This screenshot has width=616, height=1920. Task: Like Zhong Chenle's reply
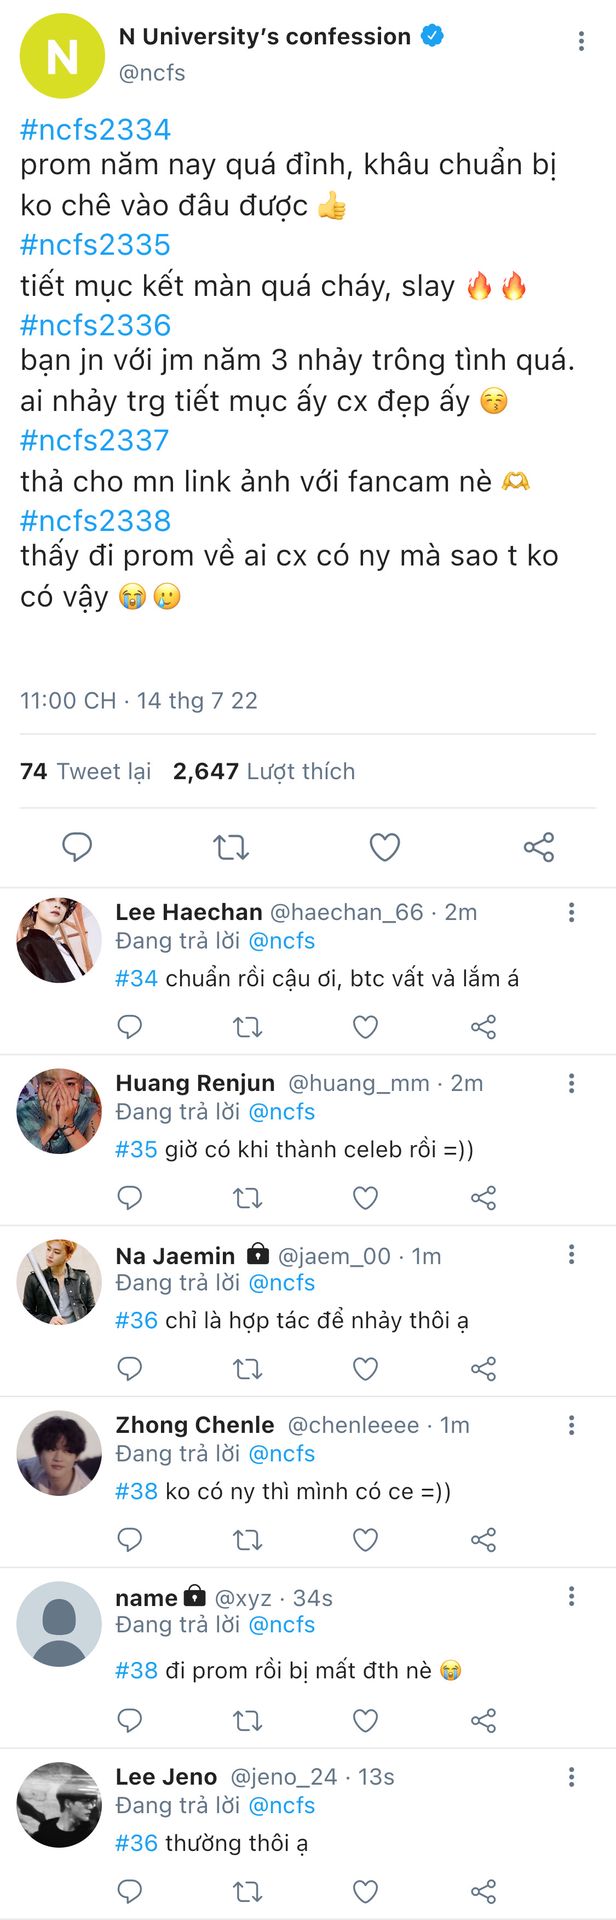tap(366, 1540)
